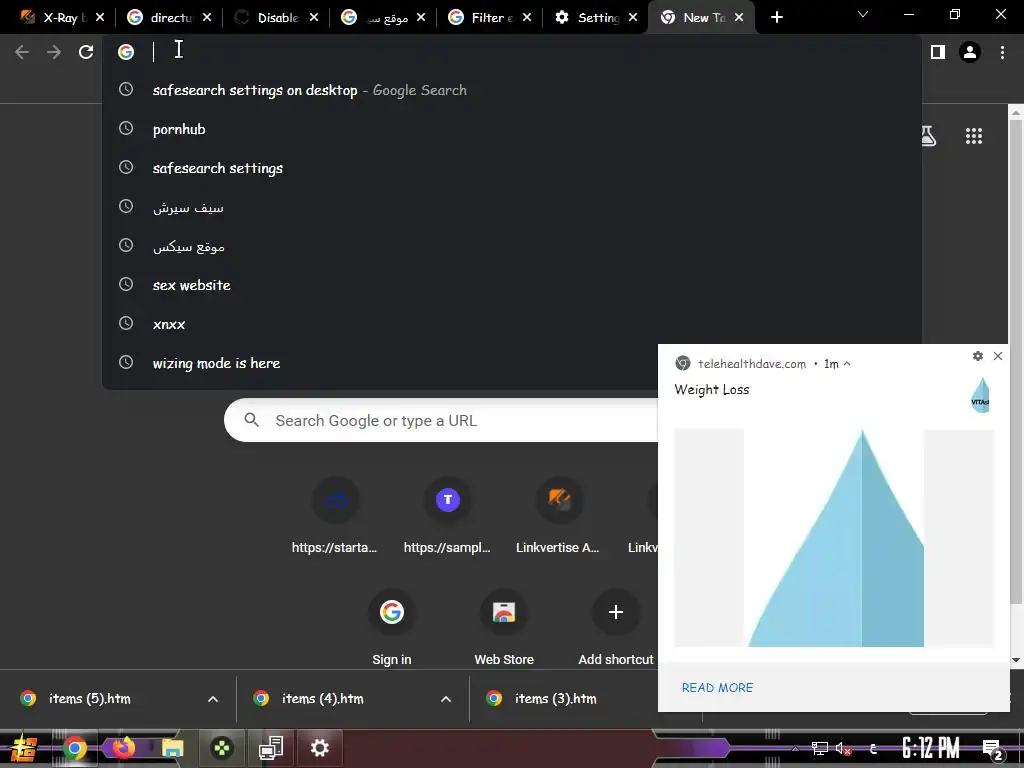The height and width of the screenshot is (768, 1024).
Task: Open the remote desktop taskbar icon
Action: tap(270, 748)
